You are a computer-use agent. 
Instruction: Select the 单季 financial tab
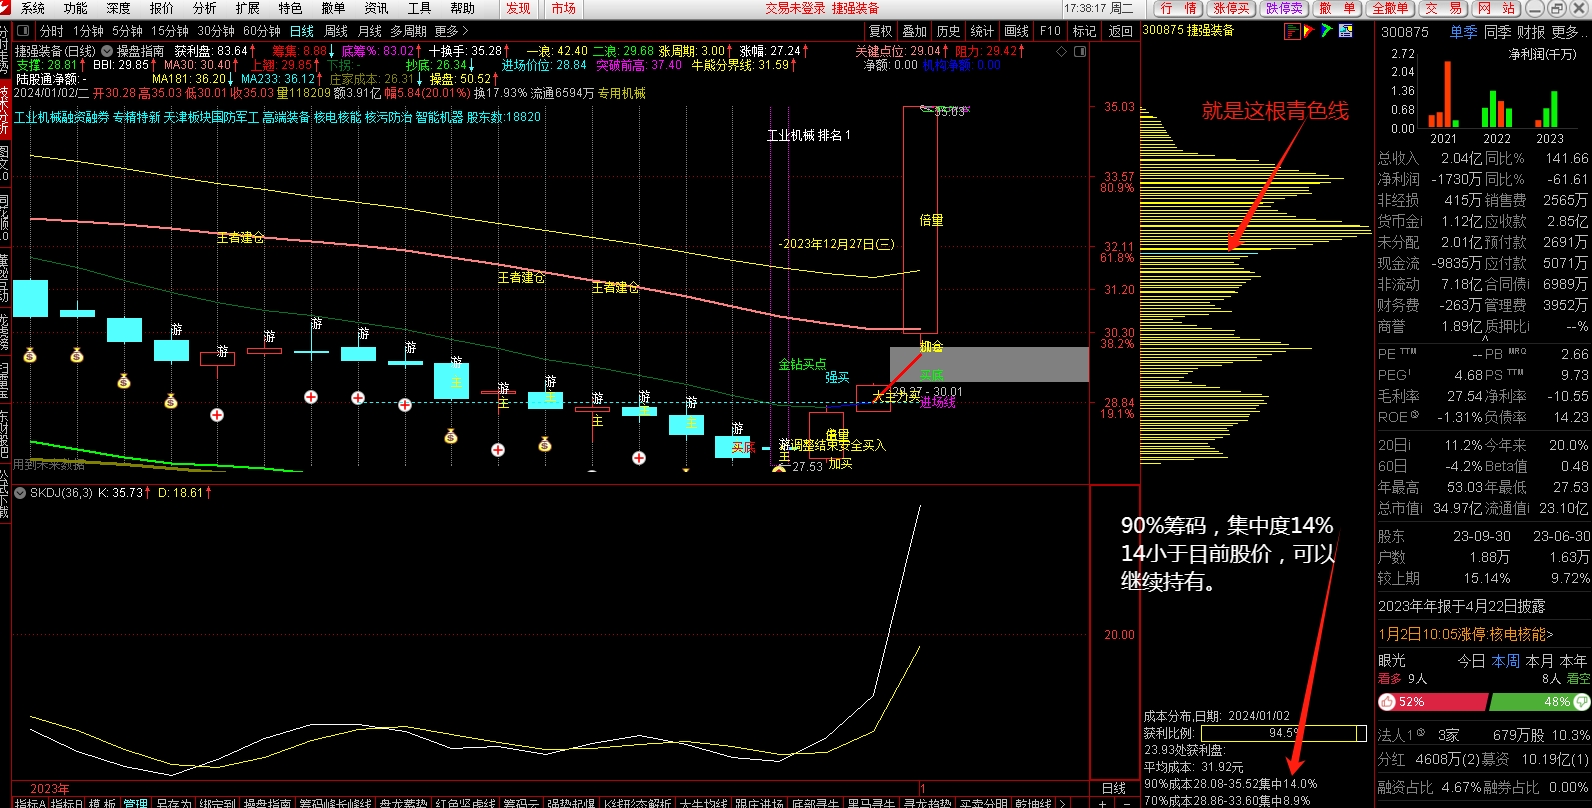(1463, 32)
